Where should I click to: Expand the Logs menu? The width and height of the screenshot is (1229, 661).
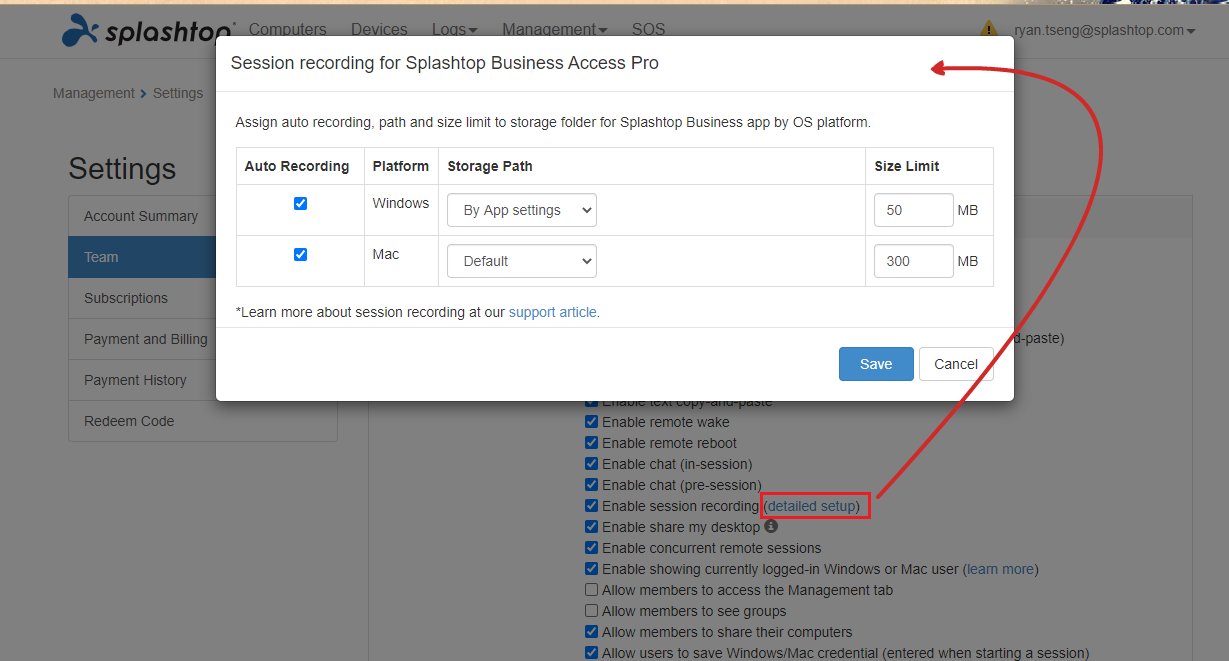click(455, 30)
